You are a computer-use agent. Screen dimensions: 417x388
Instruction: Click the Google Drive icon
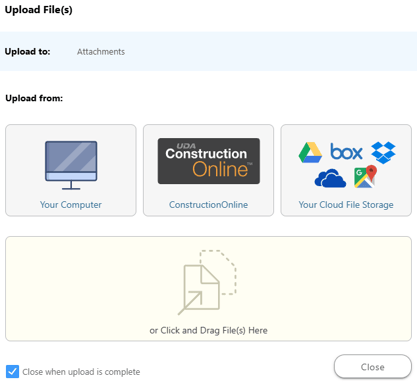[310, 152]
